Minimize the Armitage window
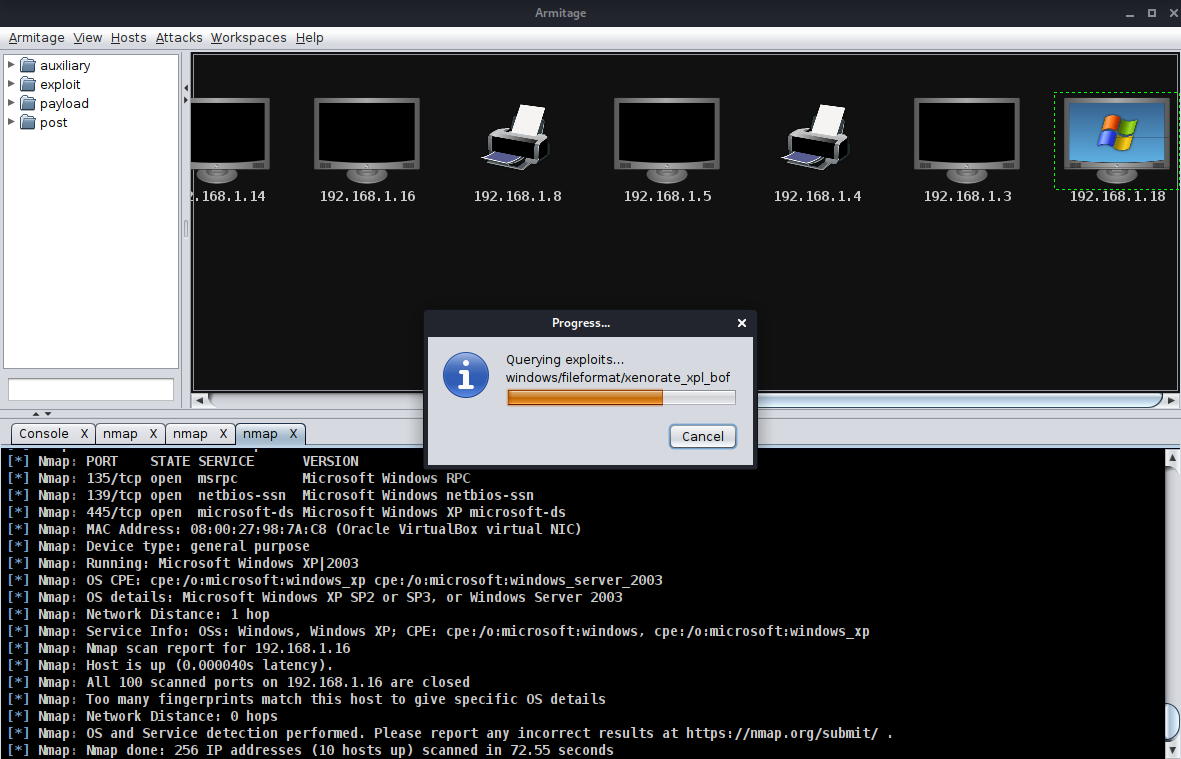The width and height of the screenshot is (1181, 759). 1130,13
